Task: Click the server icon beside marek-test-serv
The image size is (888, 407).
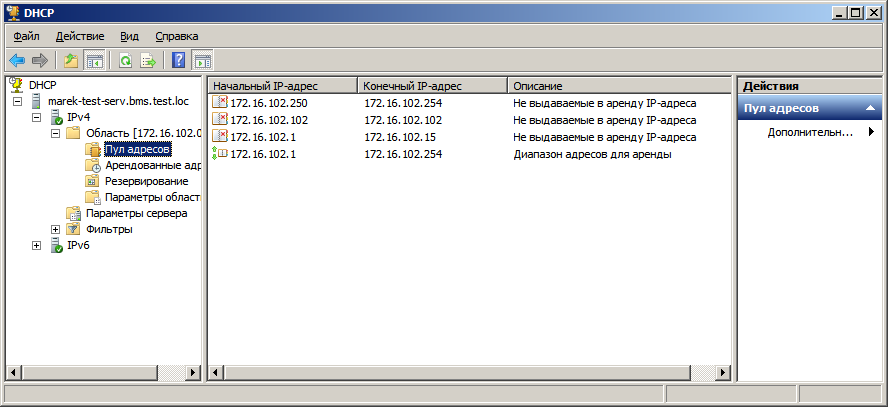Action: (36, 102)
